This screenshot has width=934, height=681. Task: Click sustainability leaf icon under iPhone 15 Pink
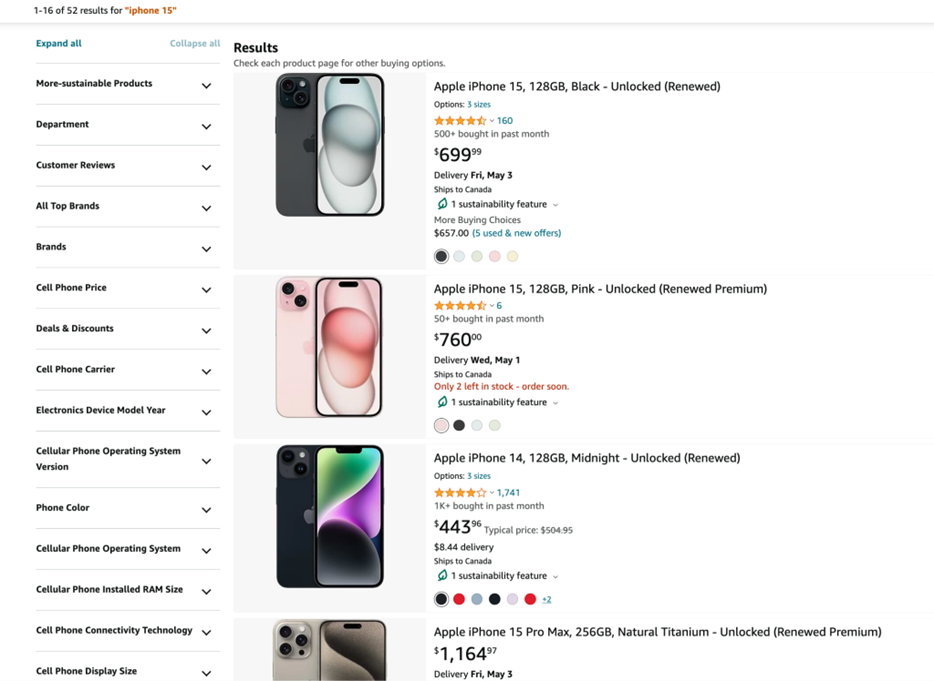[442, 402]
